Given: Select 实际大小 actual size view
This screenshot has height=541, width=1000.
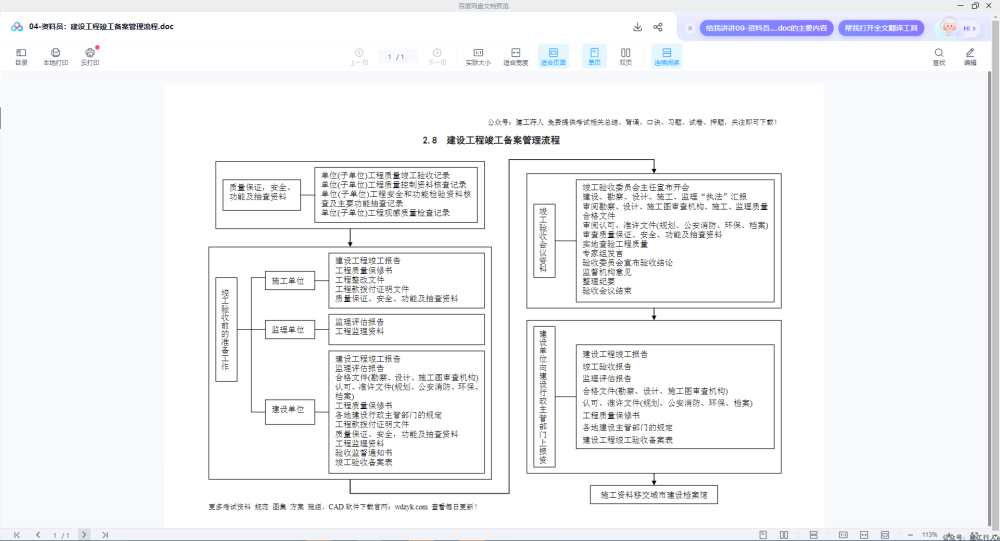Looking at the screenshot, I should (x=478, y=56).
